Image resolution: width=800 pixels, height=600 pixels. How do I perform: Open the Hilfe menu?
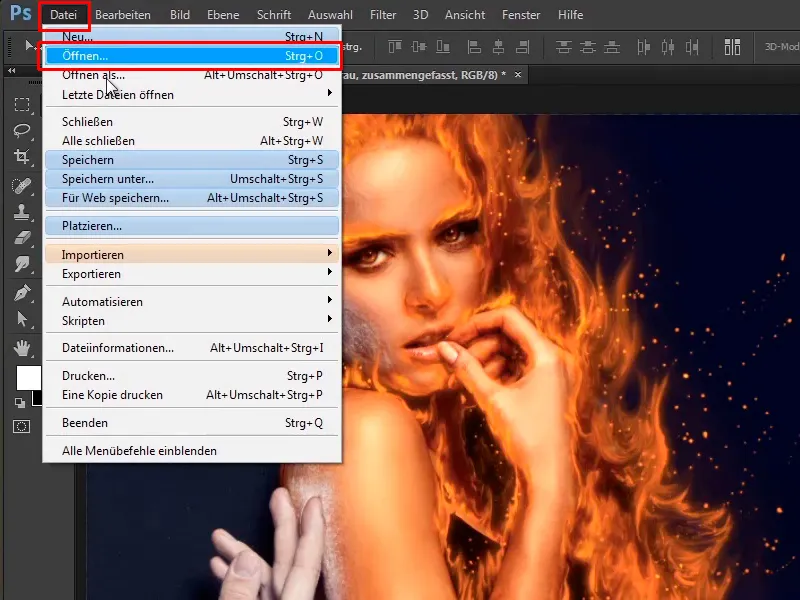coord(570,15)
